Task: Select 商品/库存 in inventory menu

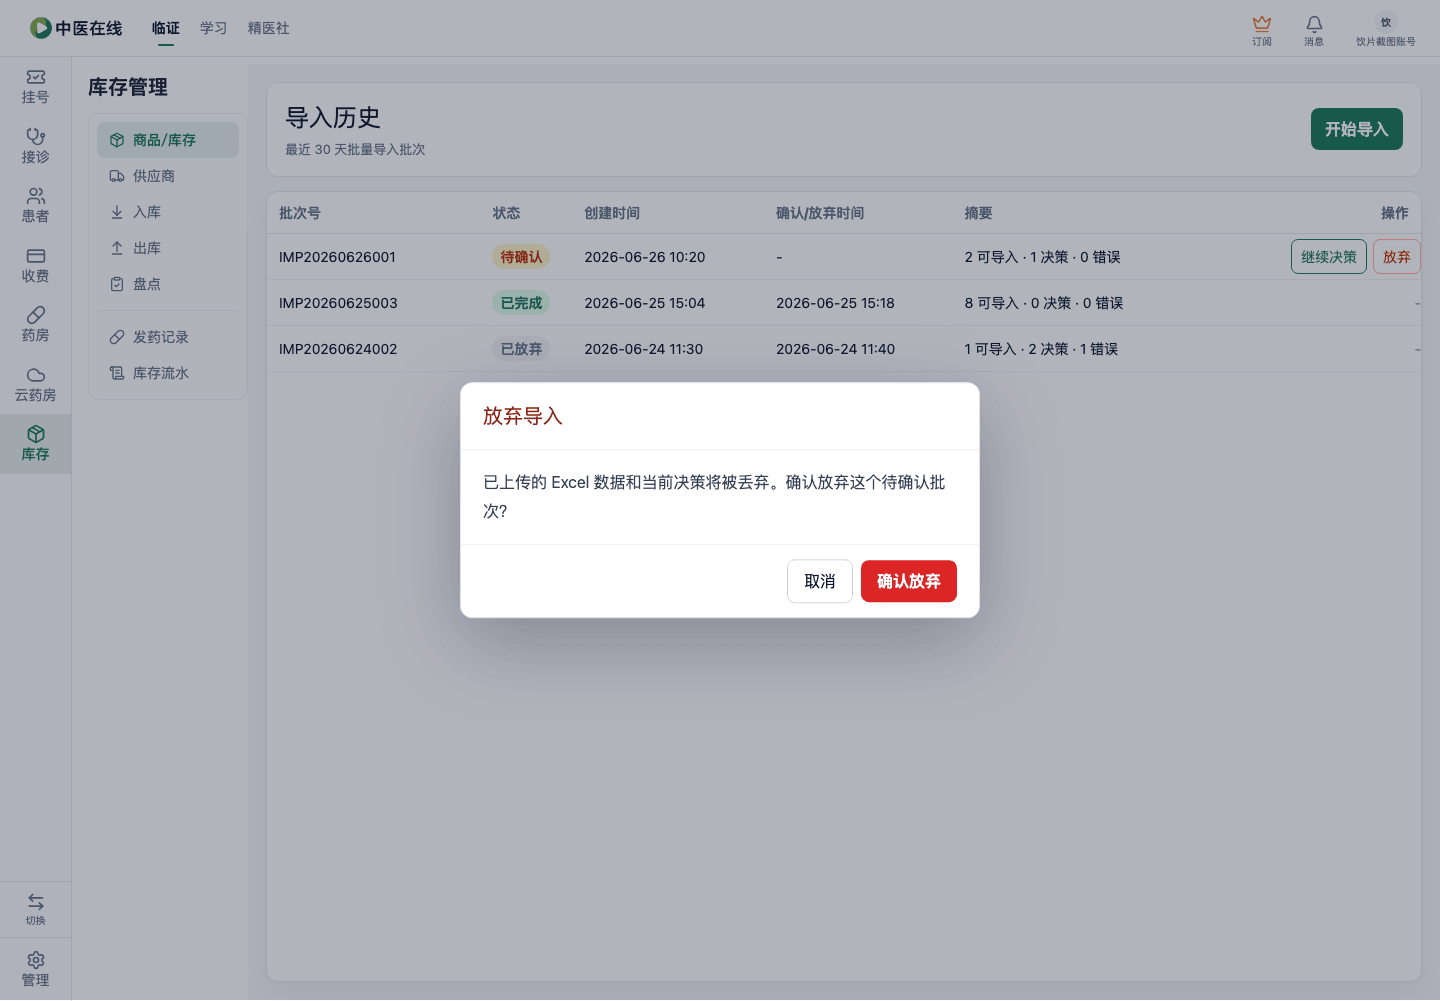Action: 168,140
